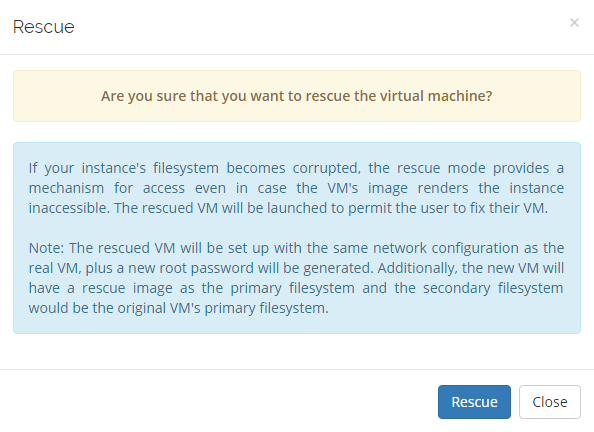
Task: Click the line 'would be the original VM's primary filesystem'
Action: 178,308
